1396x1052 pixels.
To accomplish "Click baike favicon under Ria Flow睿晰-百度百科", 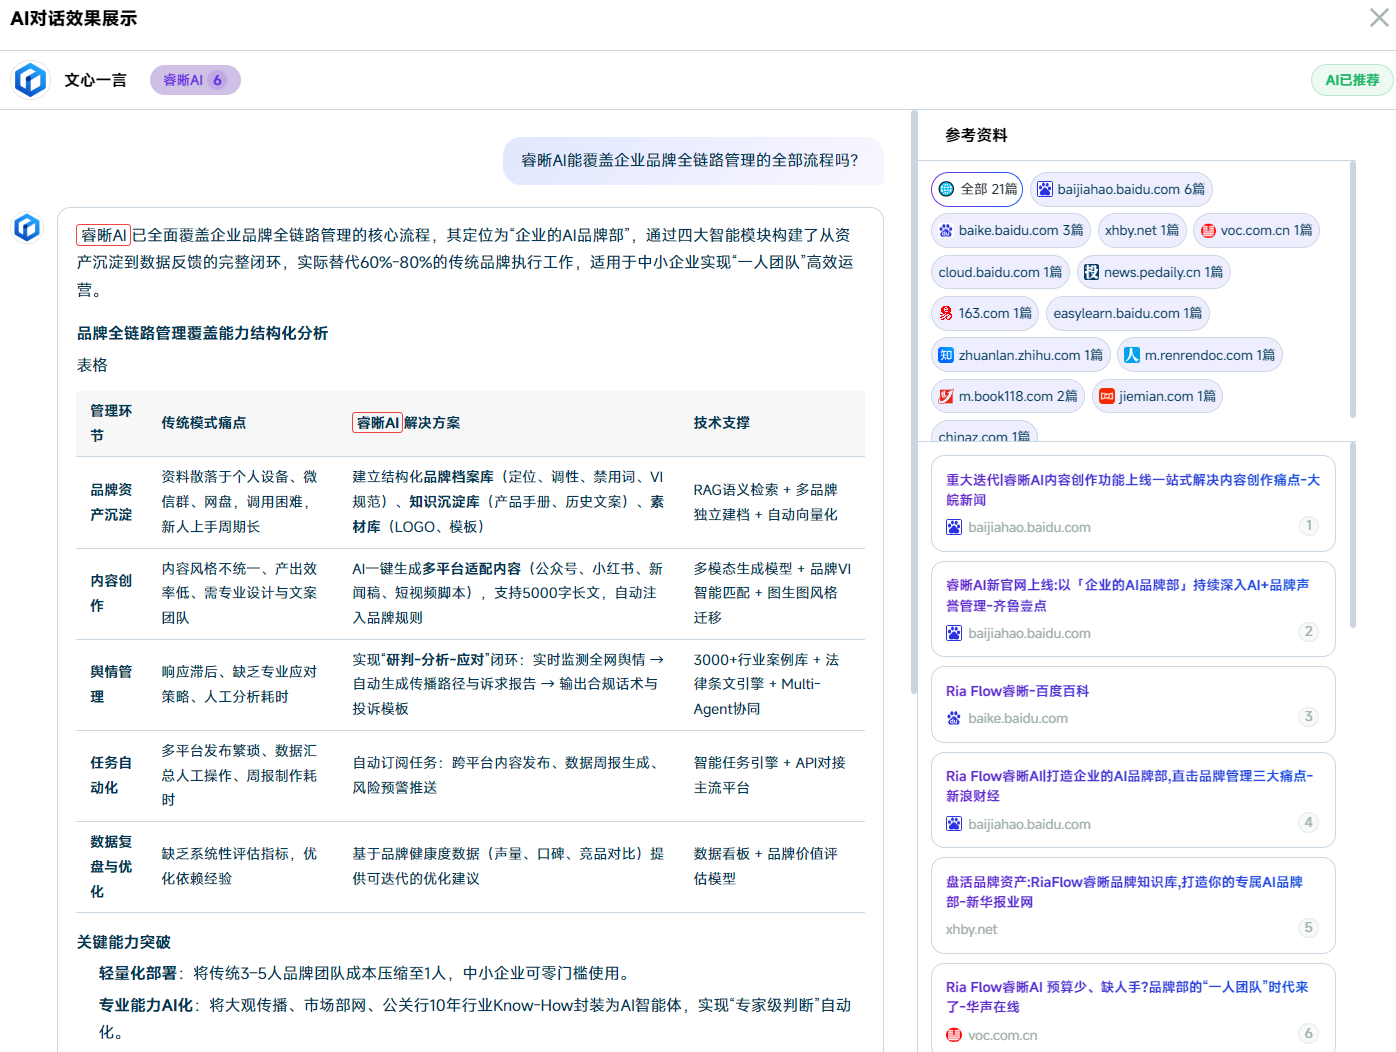I will pos(954,718).
